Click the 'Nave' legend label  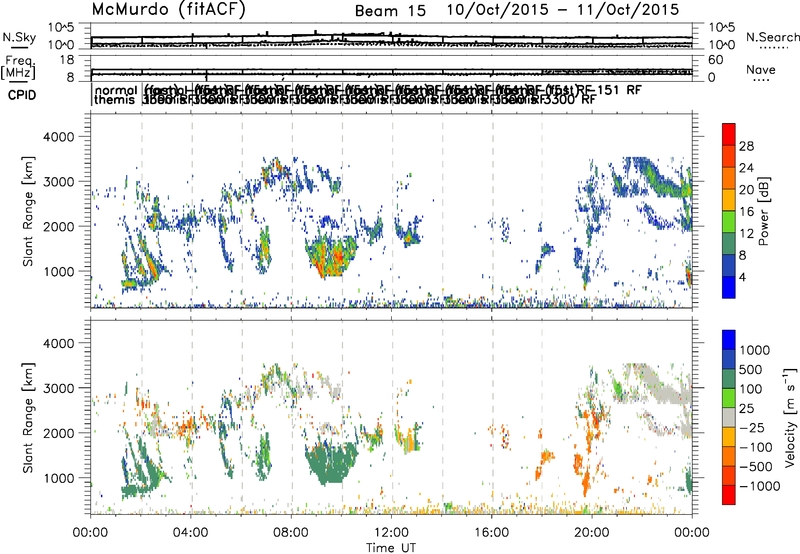pos(760,70)
